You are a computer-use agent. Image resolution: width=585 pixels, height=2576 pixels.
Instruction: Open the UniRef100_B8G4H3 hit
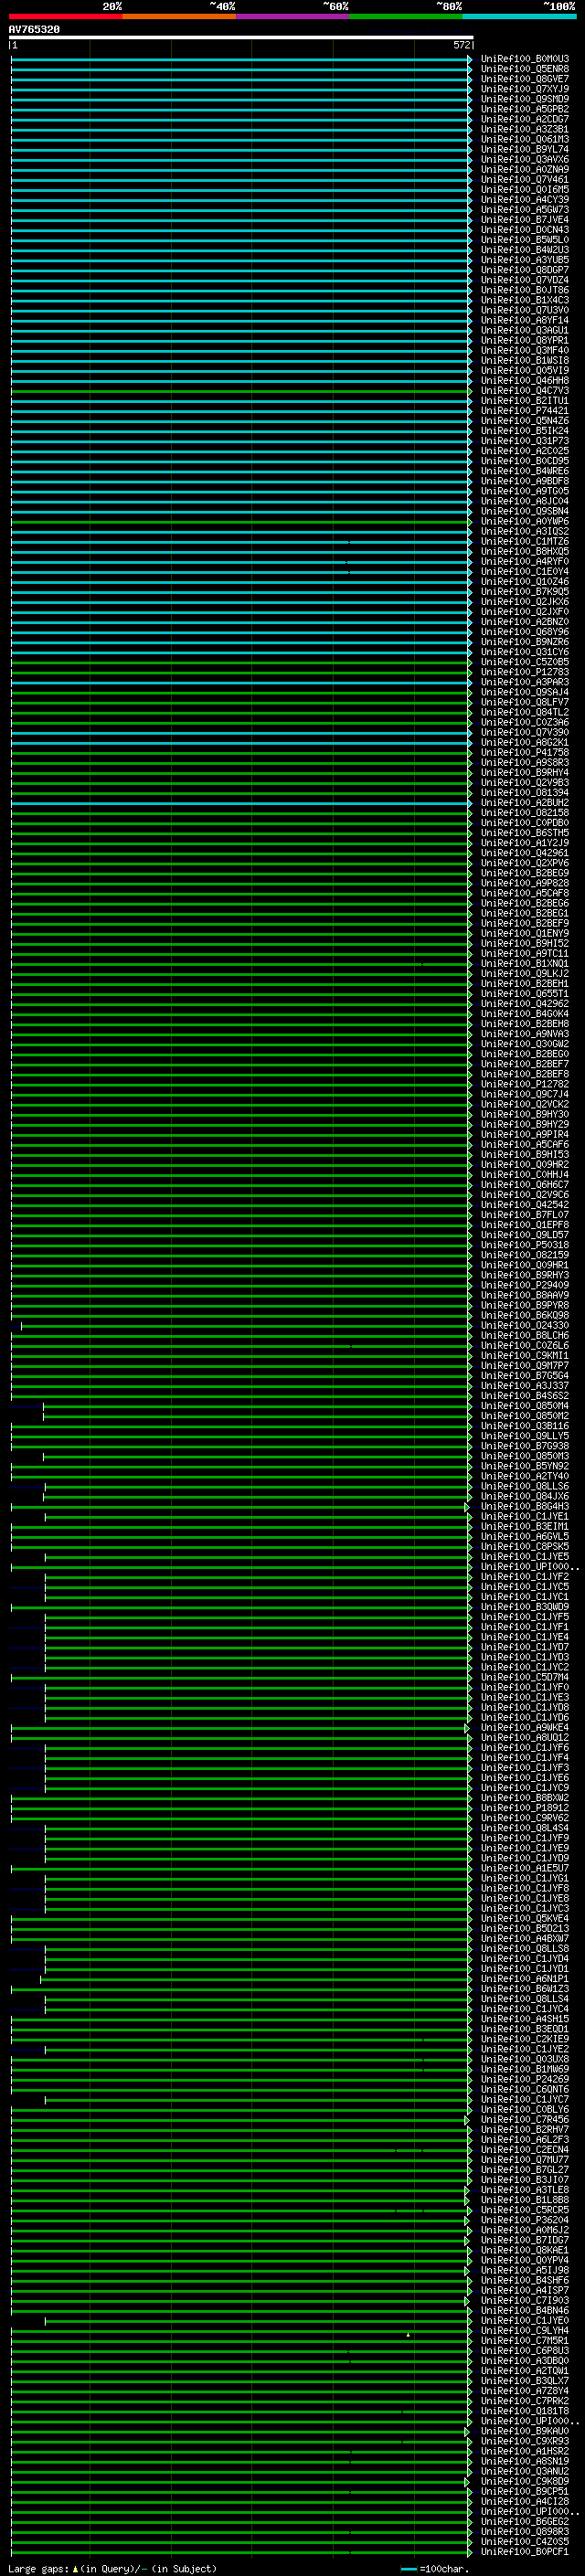524,1506
